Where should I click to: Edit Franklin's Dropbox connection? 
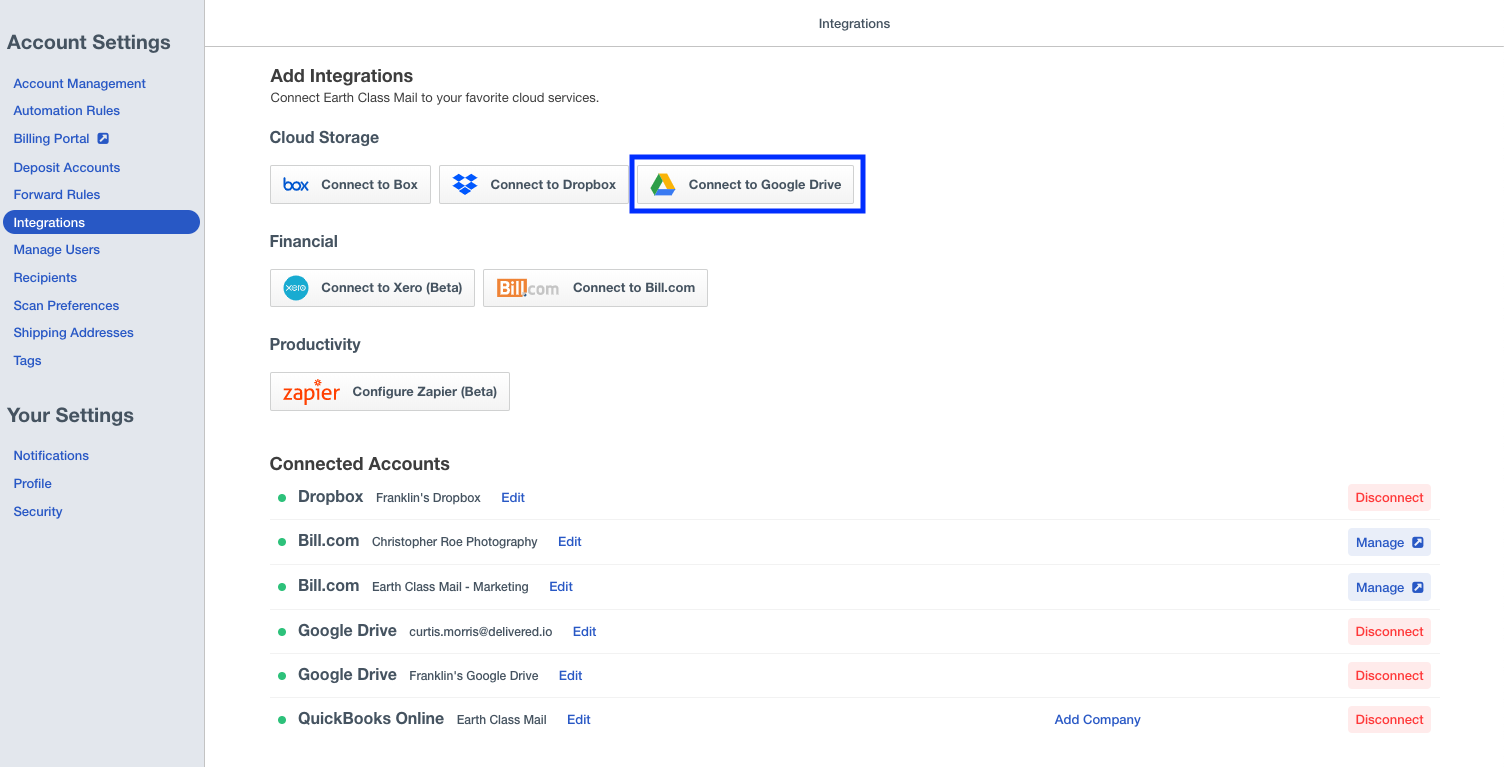click(x=513, y=498)
